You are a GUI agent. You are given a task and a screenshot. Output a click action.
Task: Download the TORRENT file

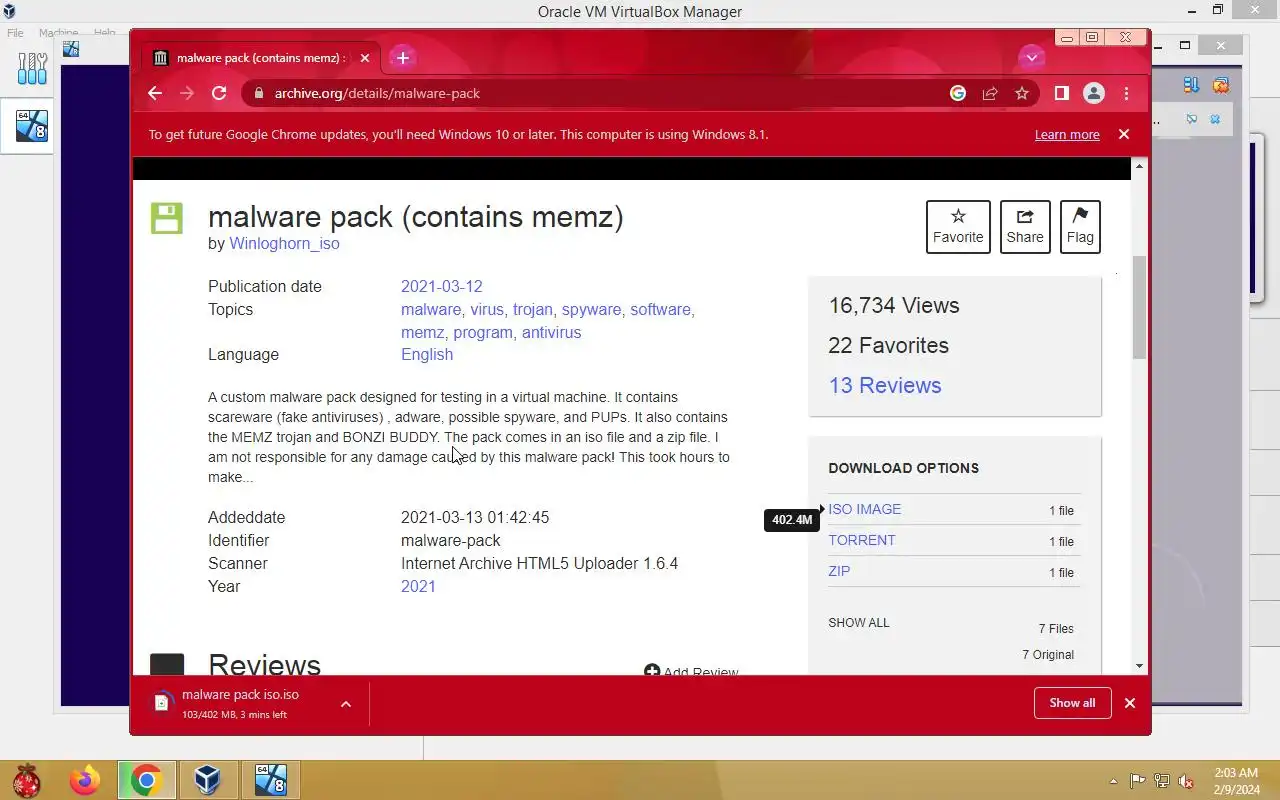[x=862, y=540]
